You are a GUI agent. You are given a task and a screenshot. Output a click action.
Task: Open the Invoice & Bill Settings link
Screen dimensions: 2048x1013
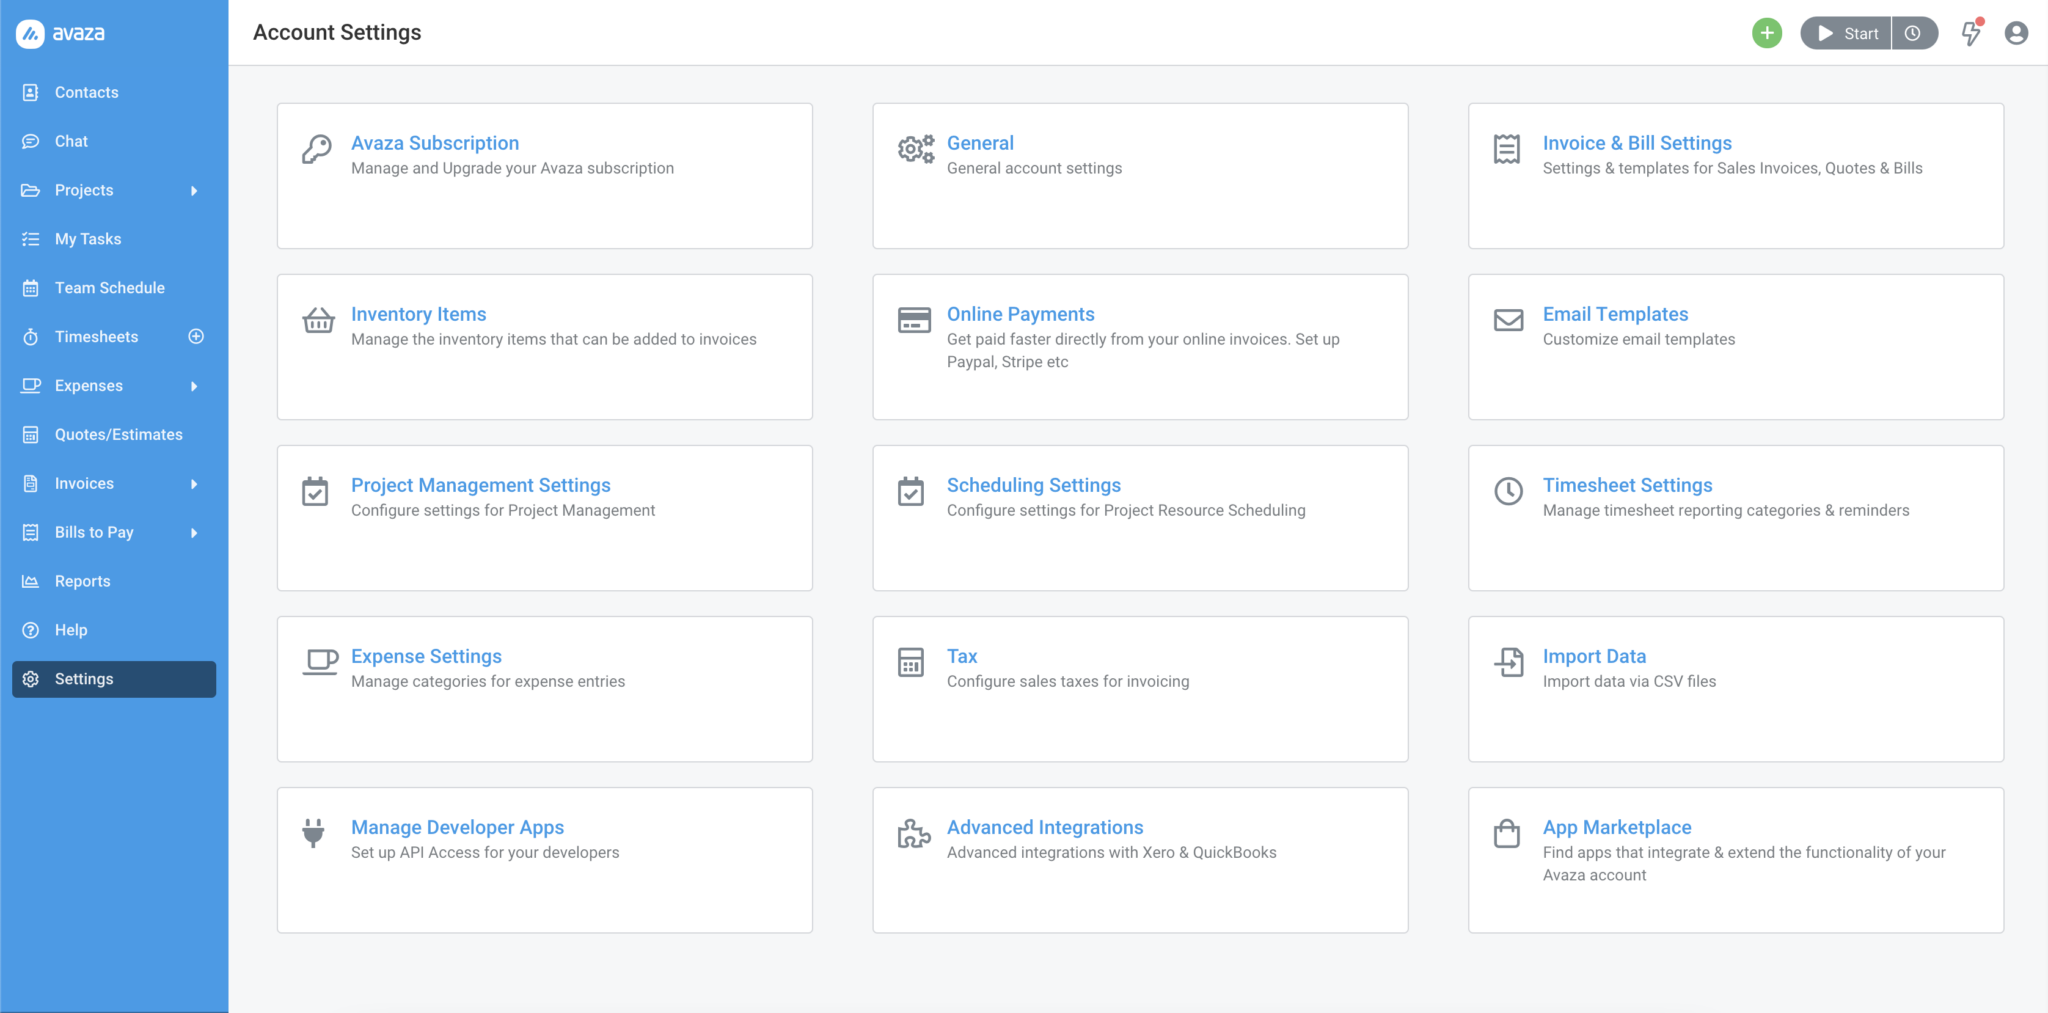click(x=1637, y=143)
